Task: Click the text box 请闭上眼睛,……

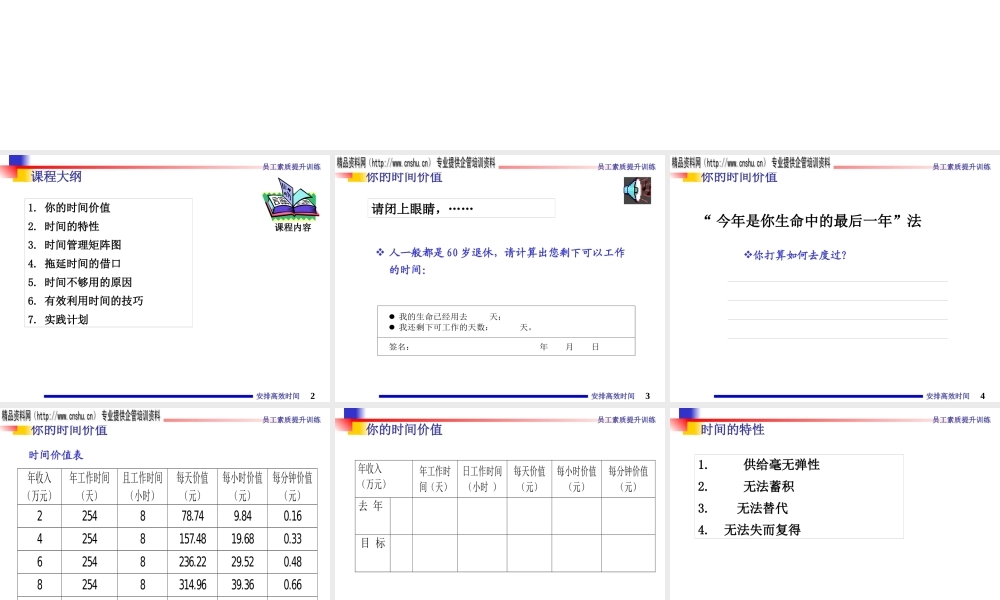Action: (461, 209)
